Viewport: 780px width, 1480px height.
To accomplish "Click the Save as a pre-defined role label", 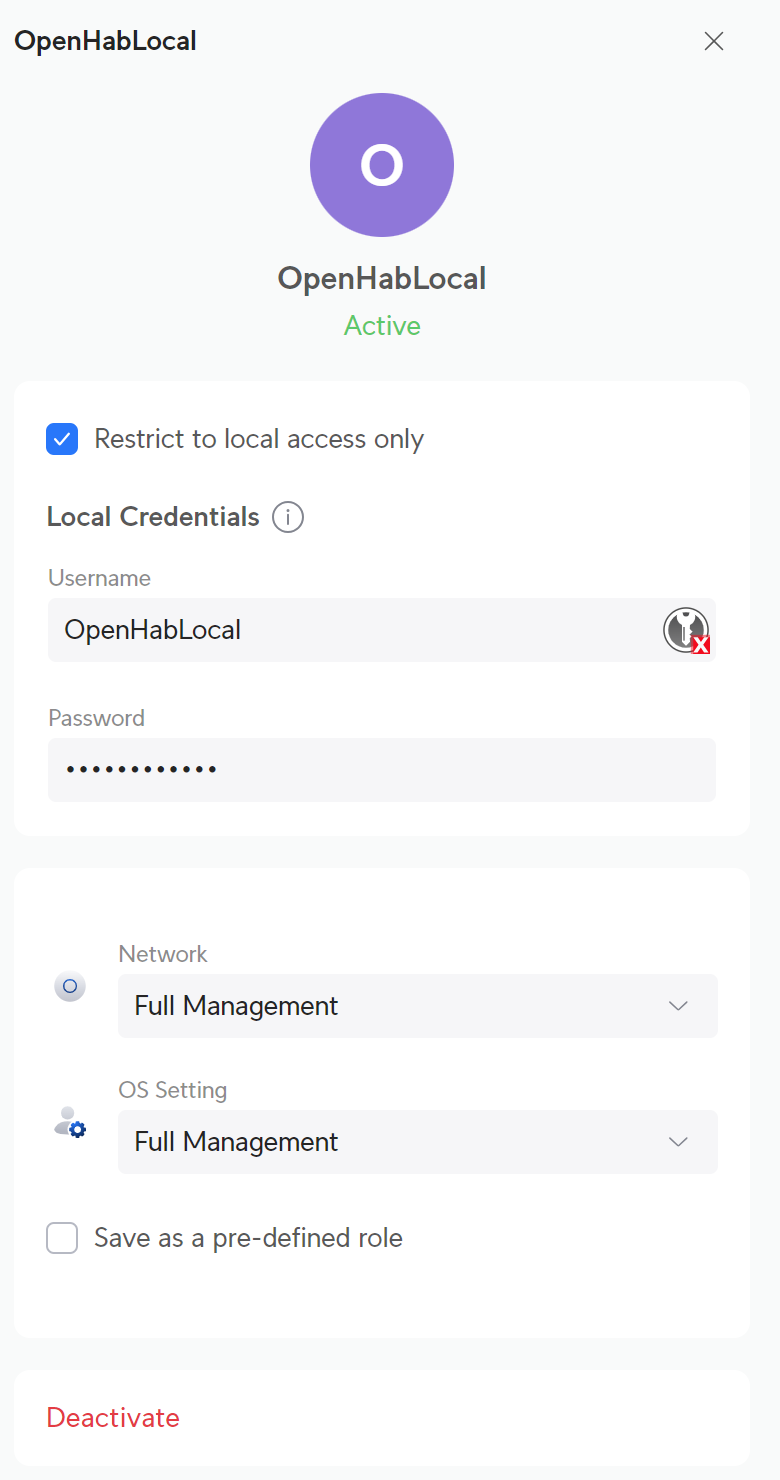I will (248, 1238).
